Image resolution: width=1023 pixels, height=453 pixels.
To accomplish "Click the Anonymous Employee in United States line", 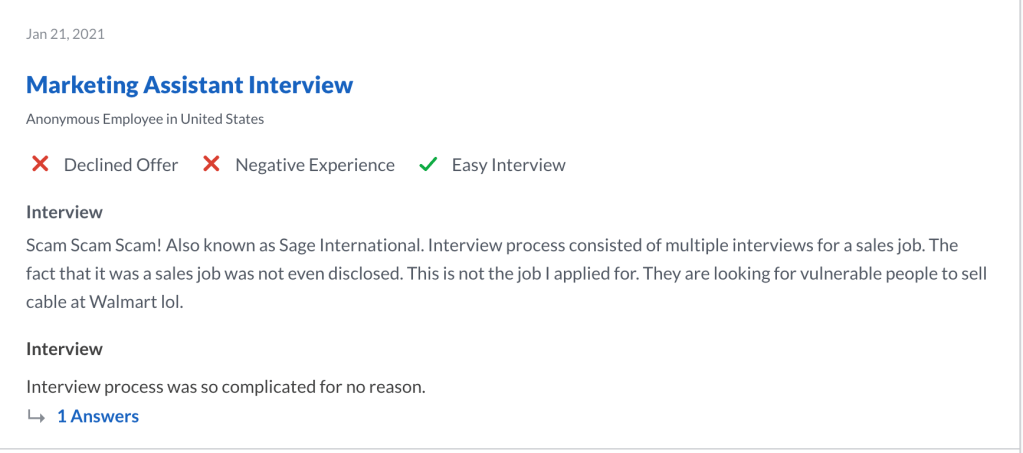I will tap(145, 119).
